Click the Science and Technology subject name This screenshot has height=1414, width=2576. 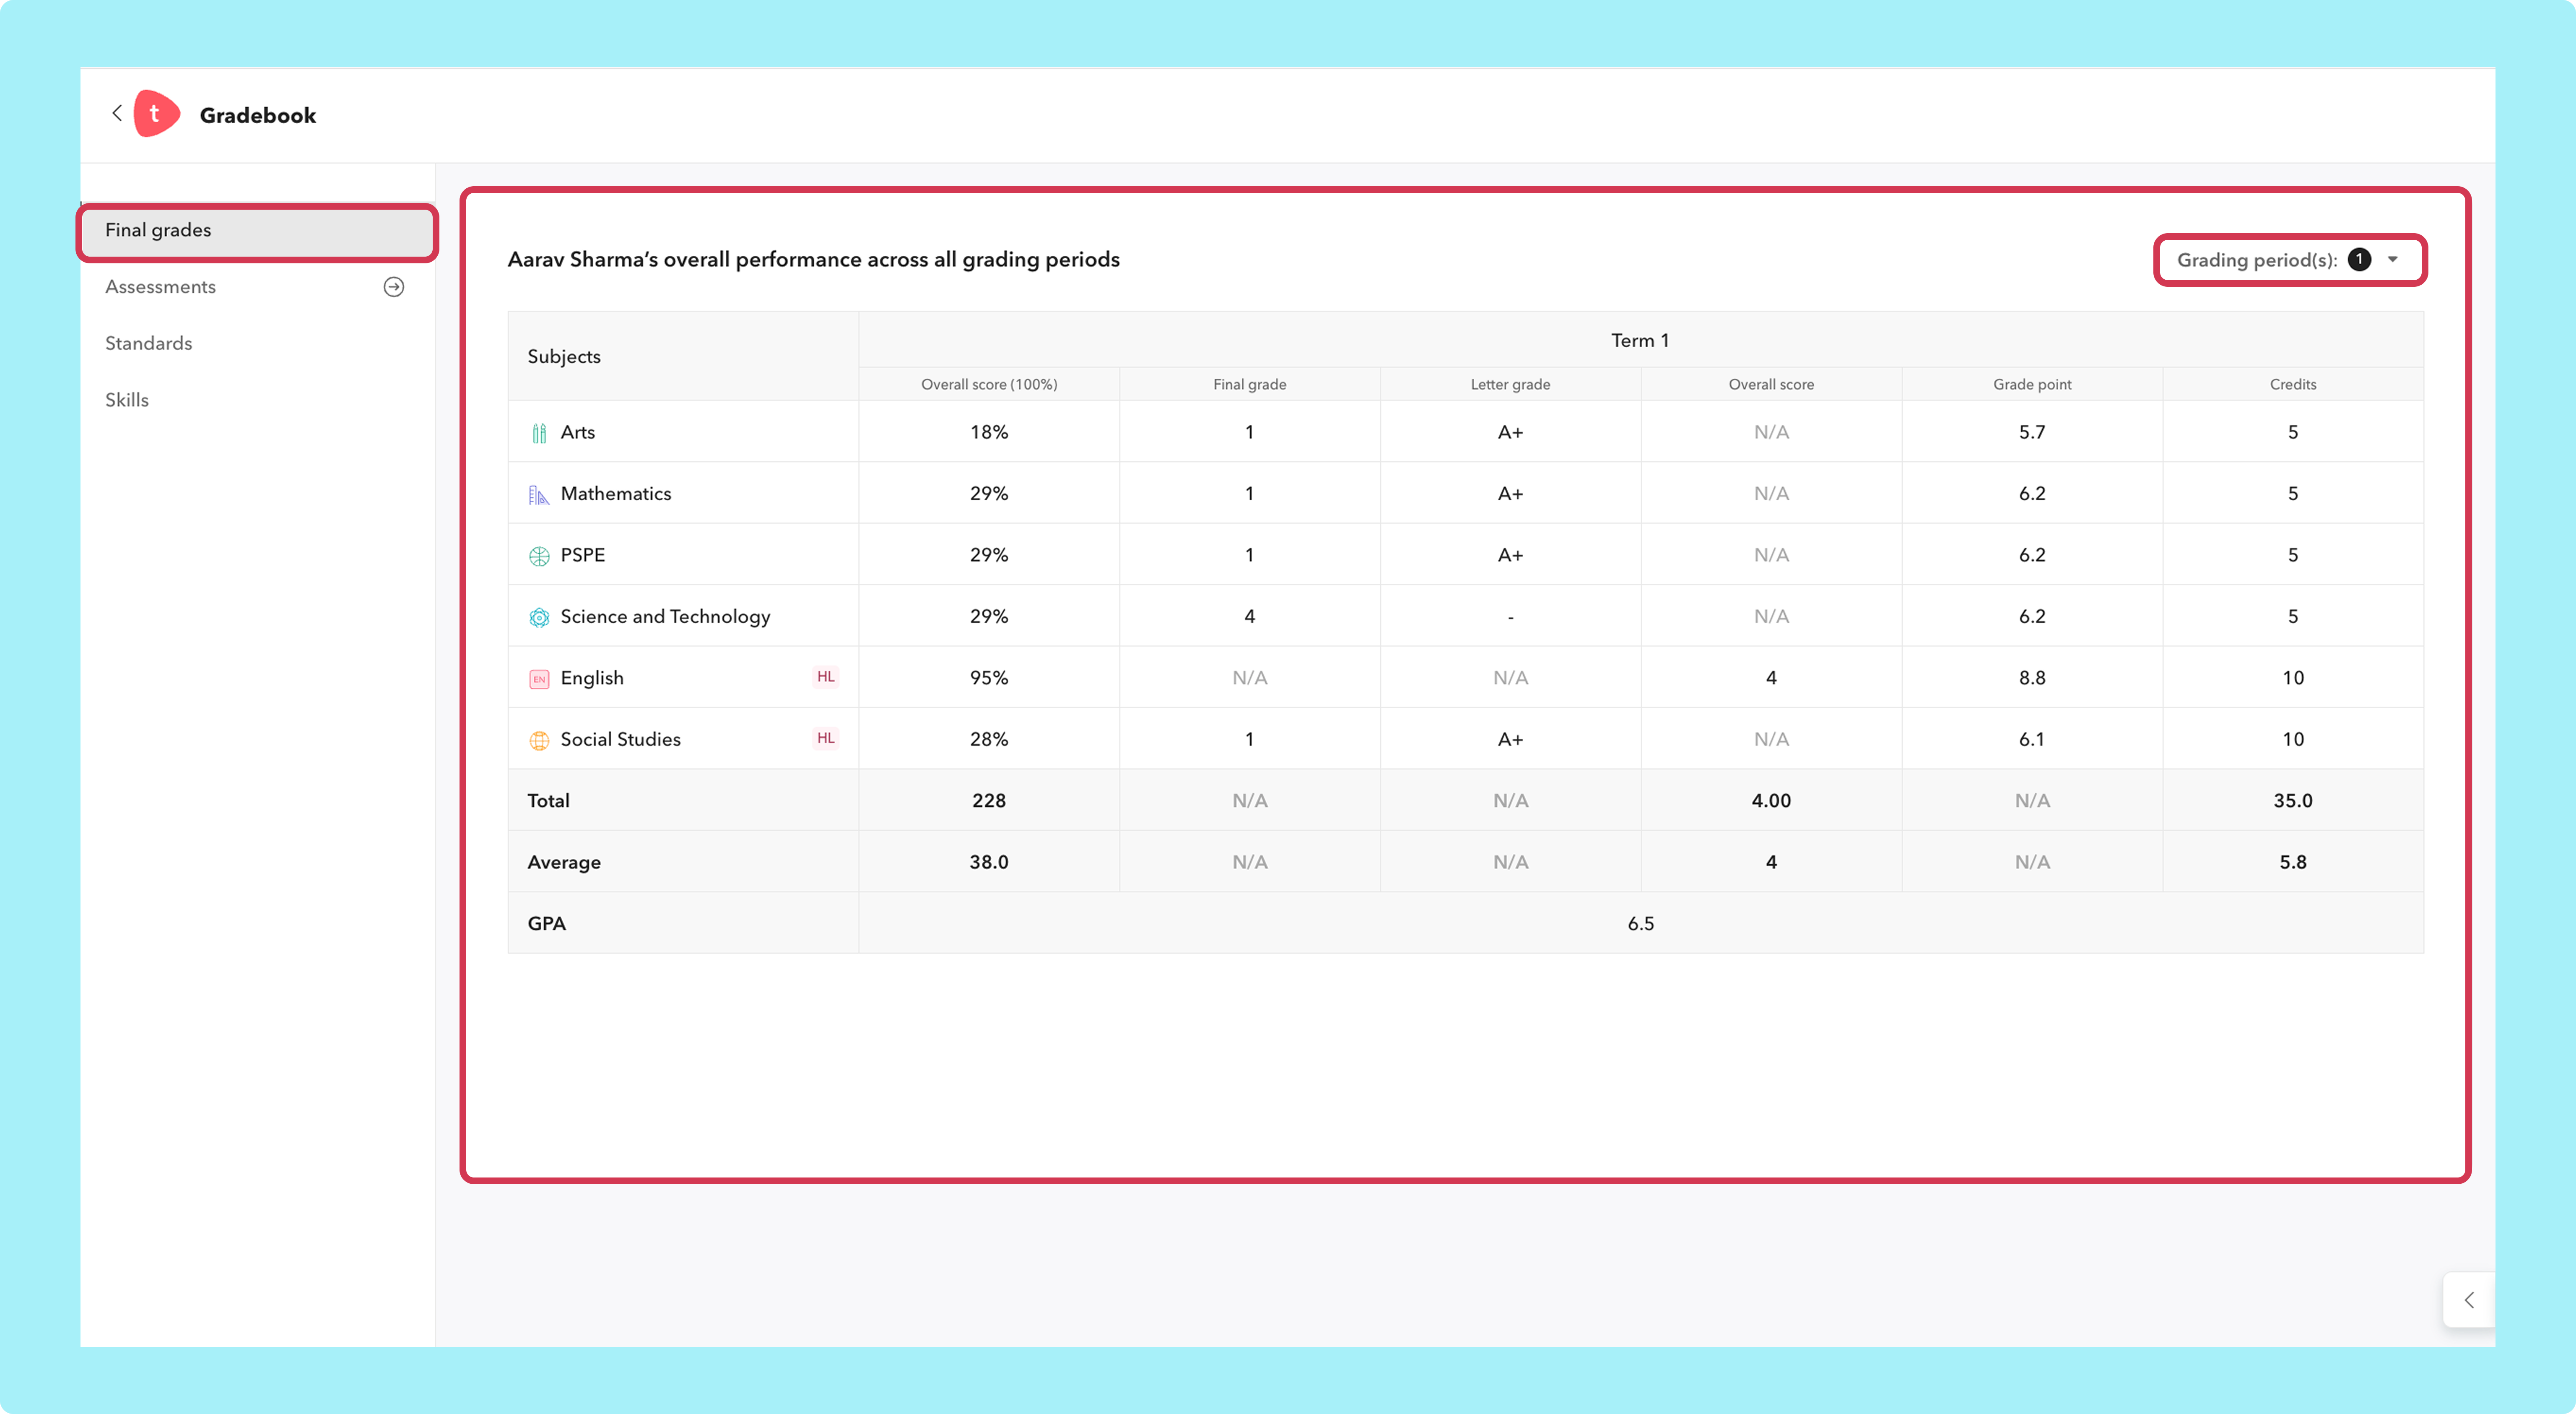[665, 617]
